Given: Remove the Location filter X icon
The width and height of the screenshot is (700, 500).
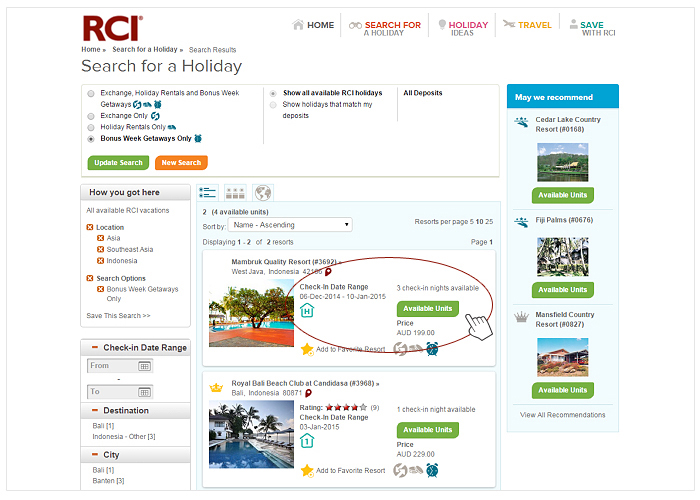Looking at the screenshot, I should pyautogui.click(x=90, y=227).
